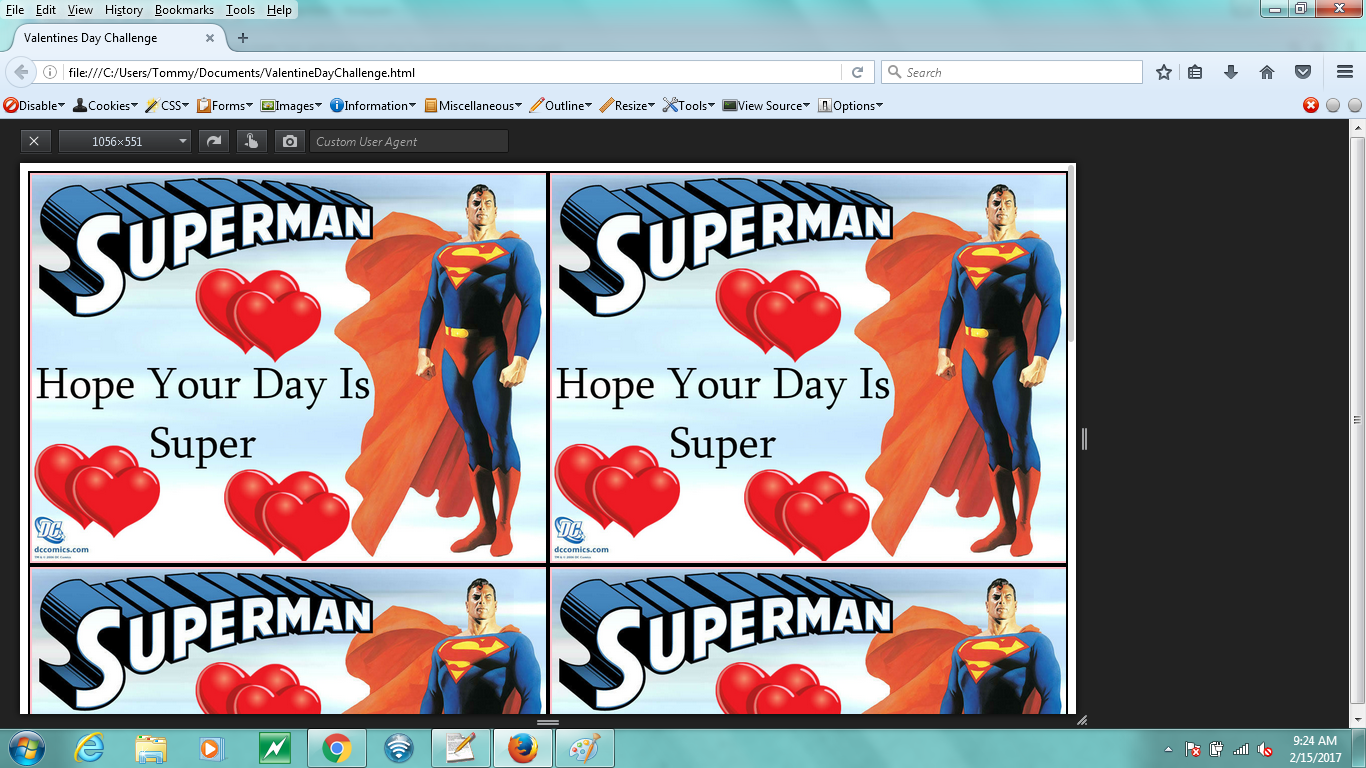Open the View menu
Viewport: 1366px width, 768px height.
click(x=80, y=10)
